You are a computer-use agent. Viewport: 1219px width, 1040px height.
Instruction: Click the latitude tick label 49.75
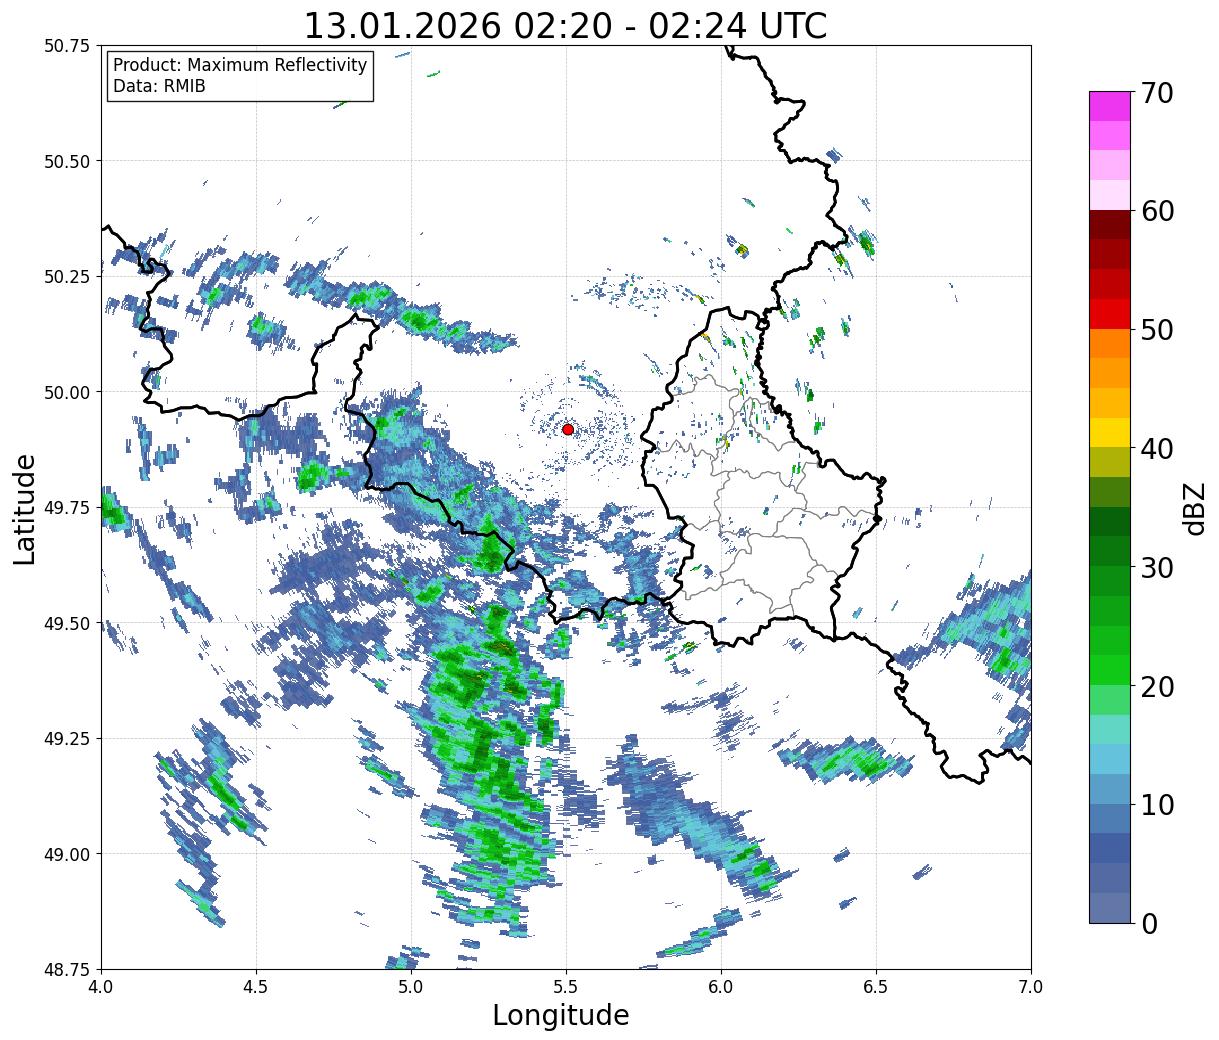[x=67, y=508]
